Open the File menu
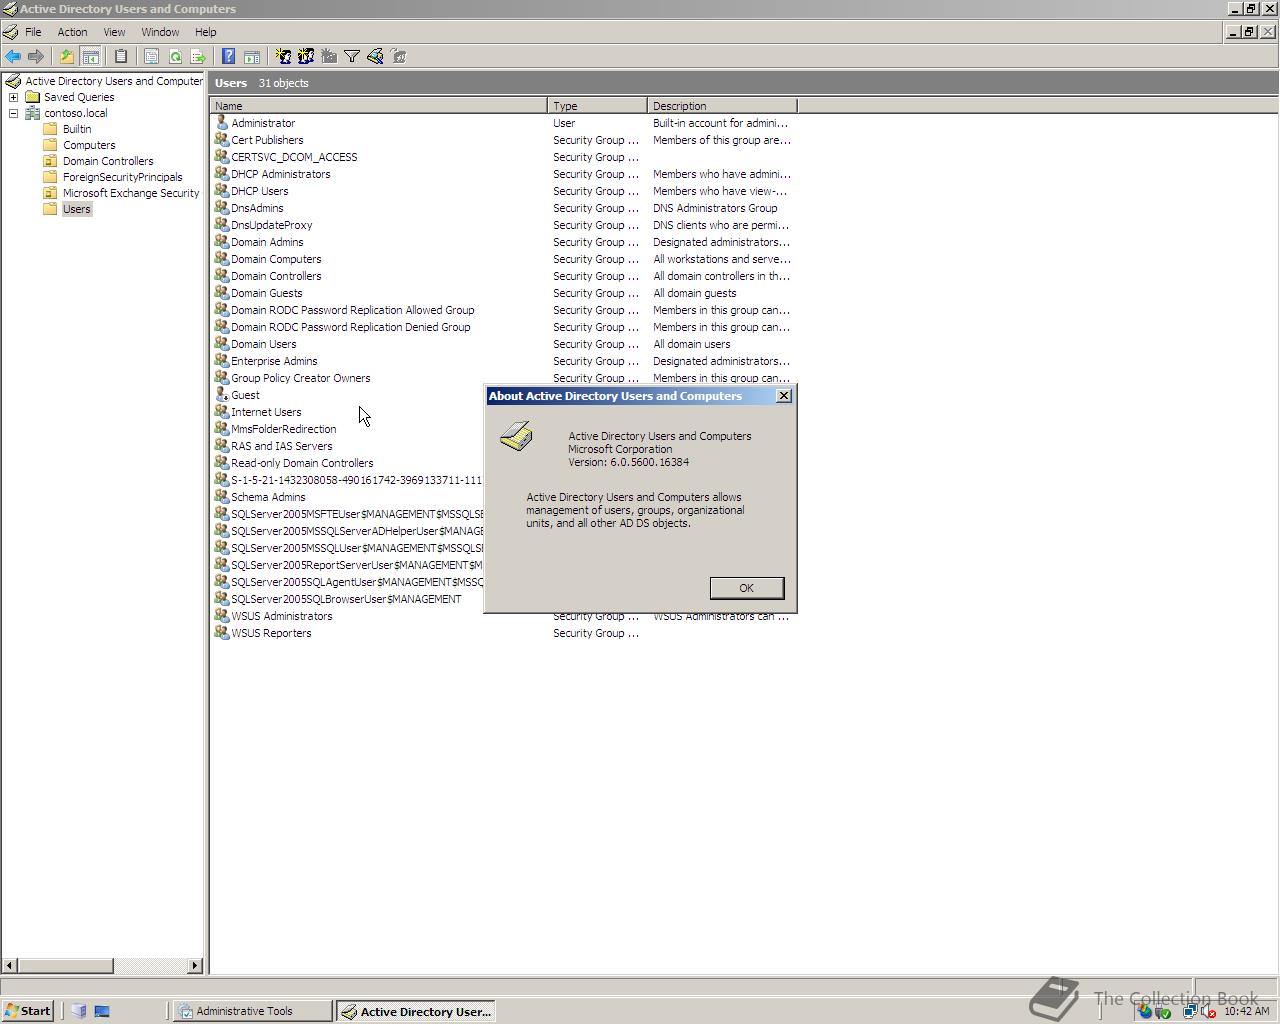Screen dimensions: 1280x1024 (33, 32)
